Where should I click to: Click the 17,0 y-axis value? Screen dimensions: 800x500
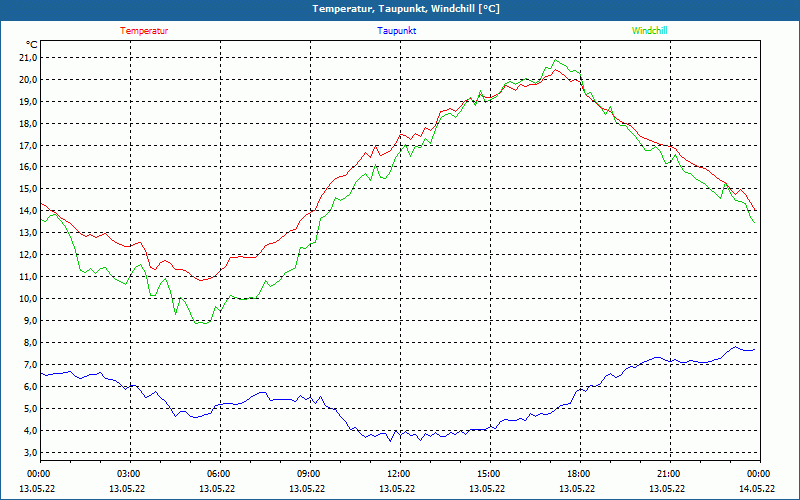tap(29, 145)
